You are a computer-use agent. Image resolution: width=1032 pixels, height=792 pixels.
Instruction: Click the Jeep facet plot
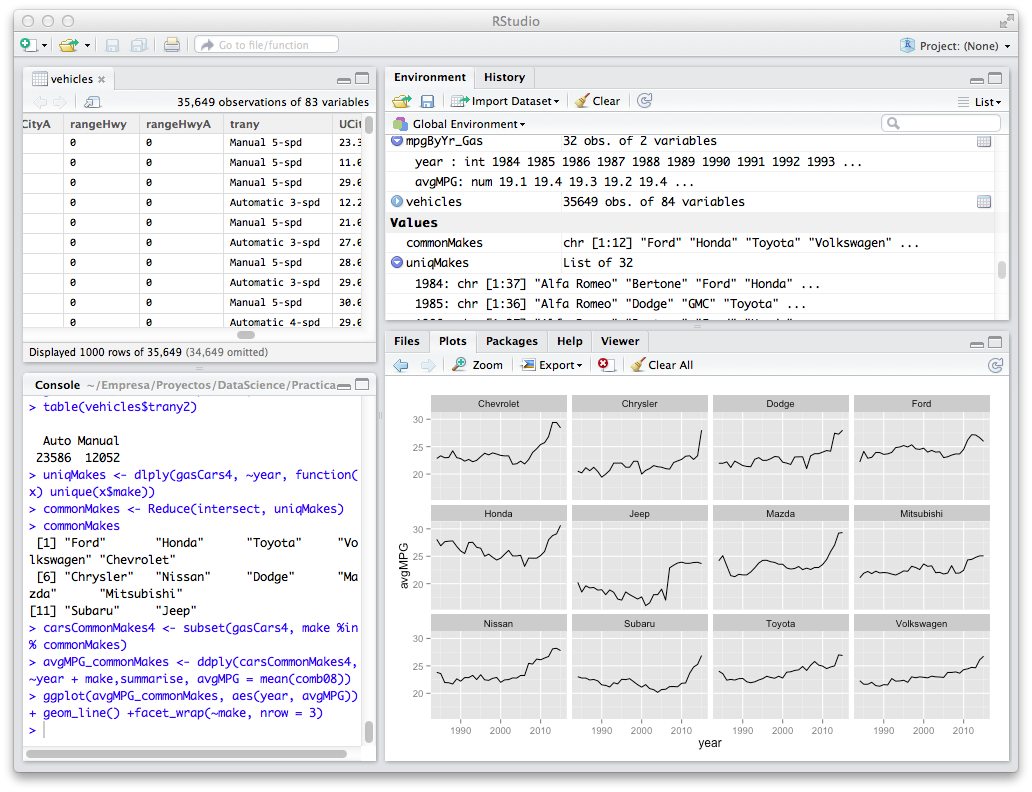point(639,558)
